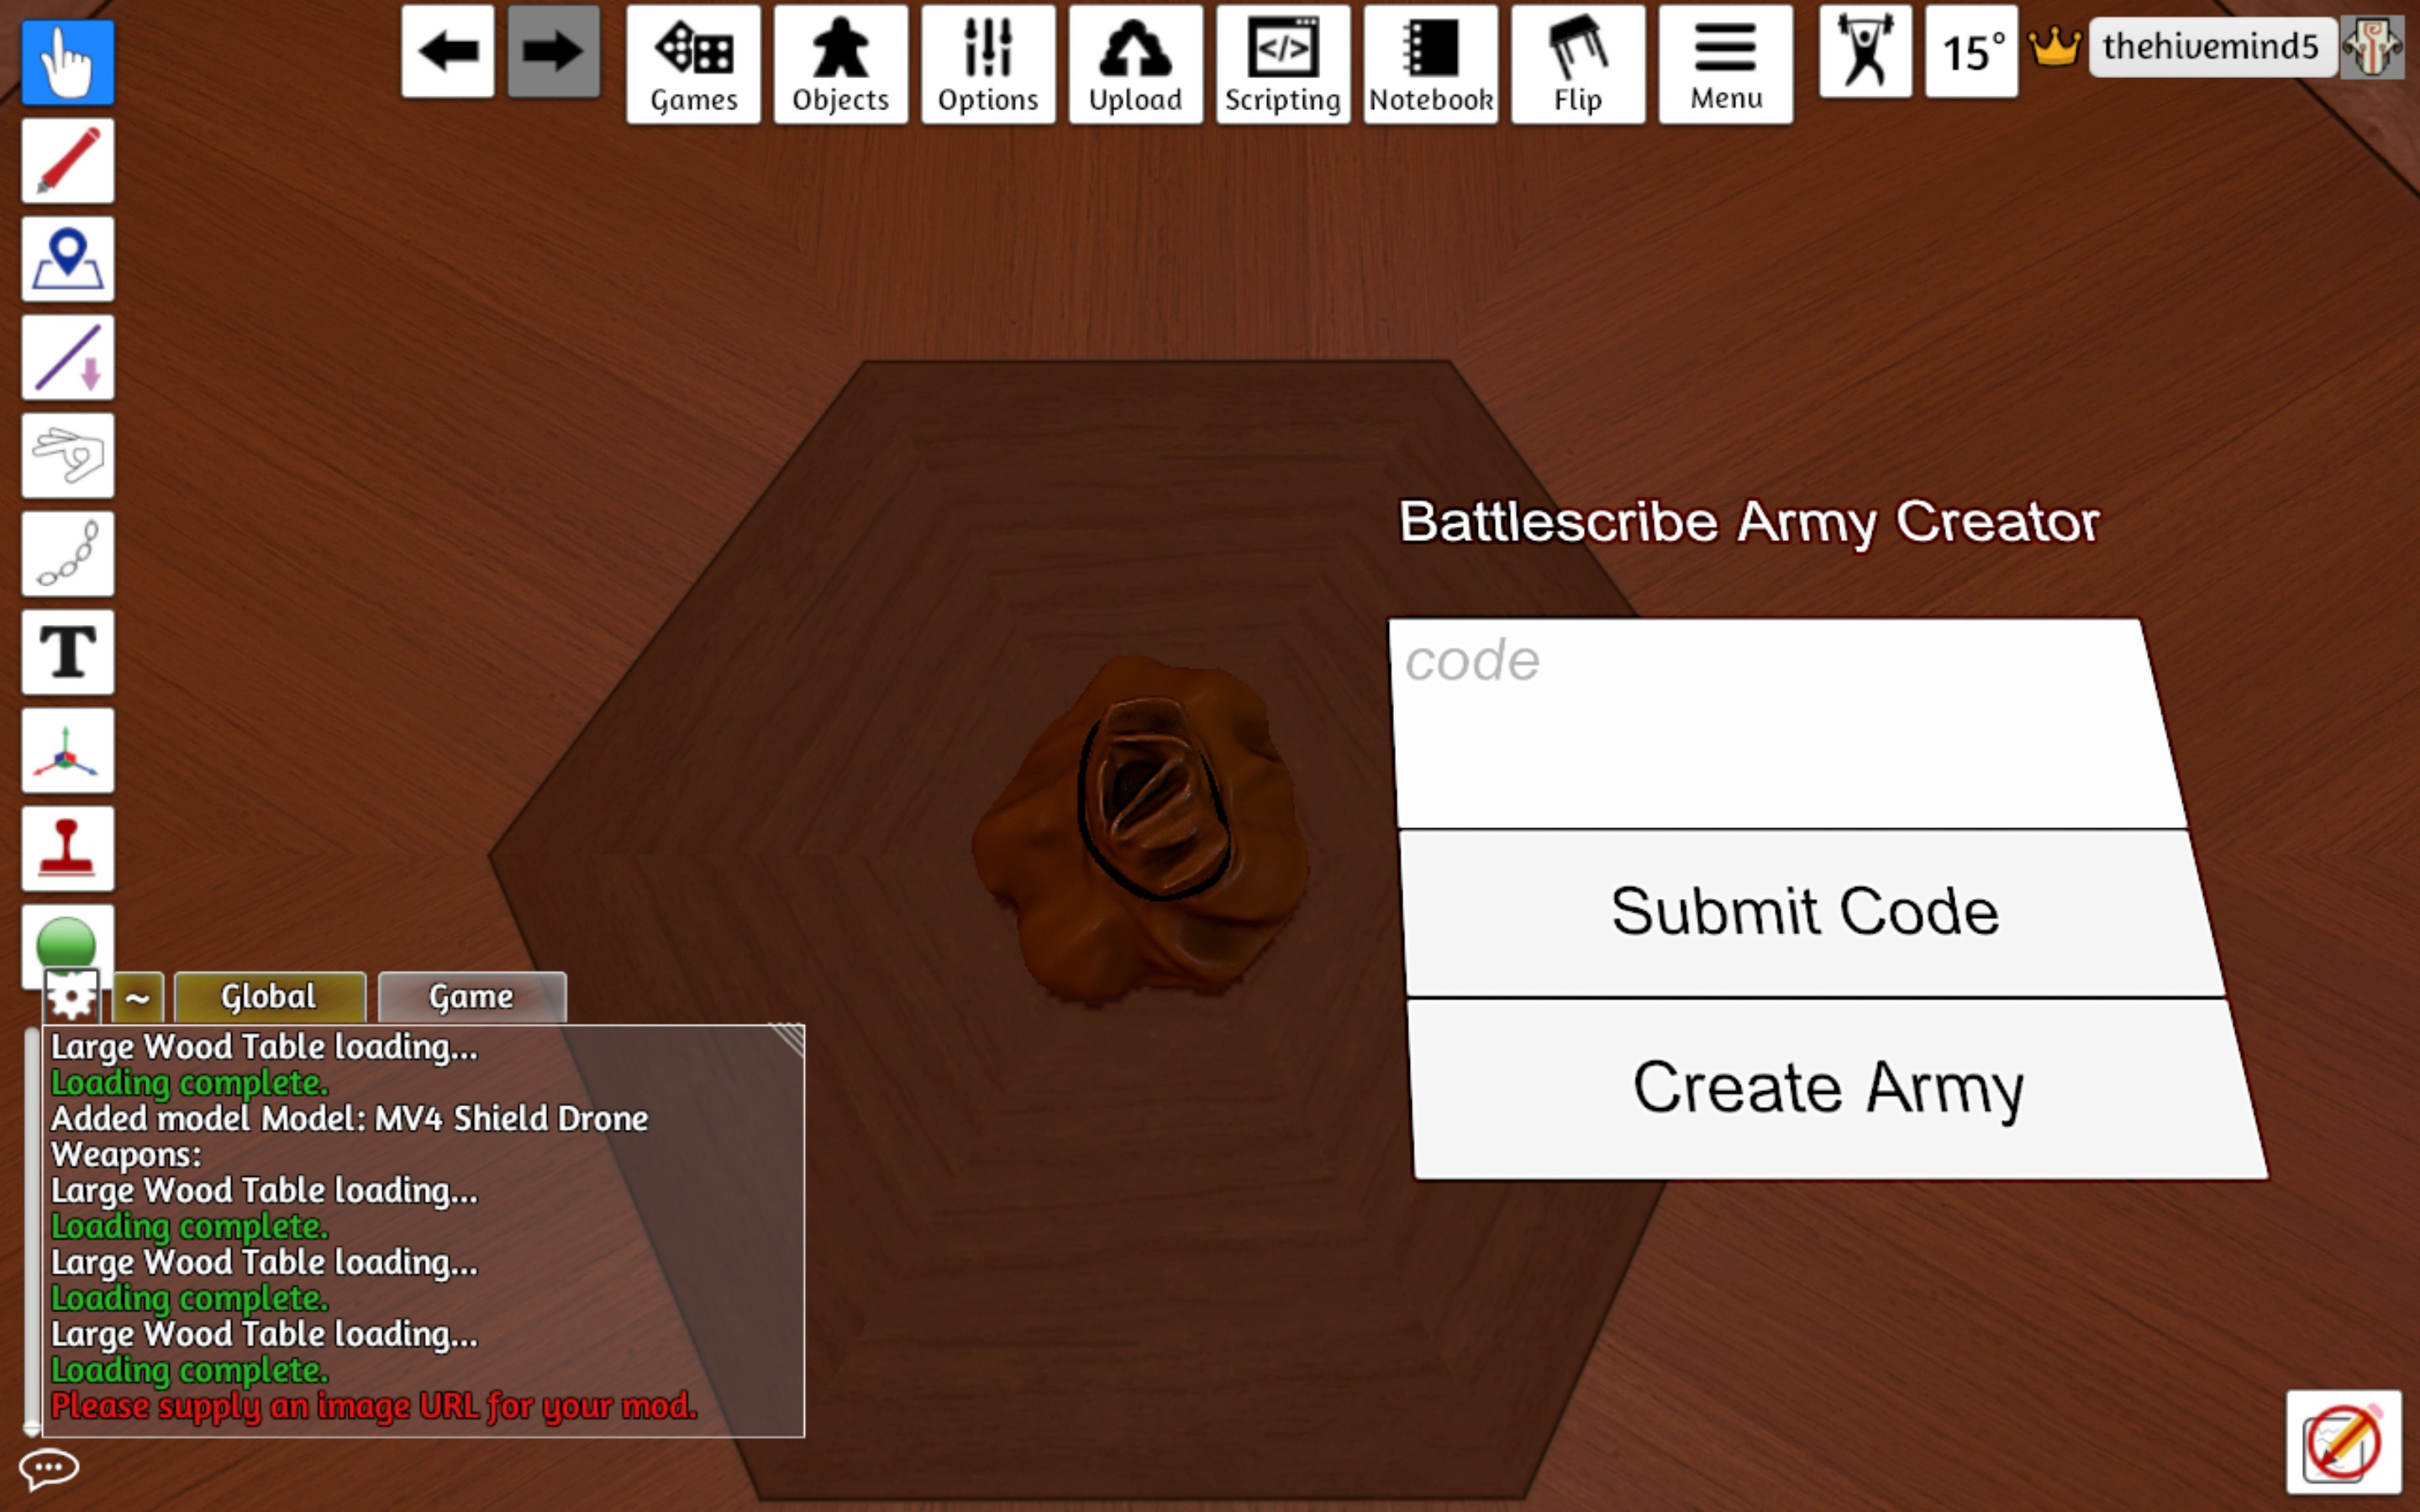Click the crossed-out pencil icon
This screenshot has height=1512, width=2420.
(x=2343, y=1441)
